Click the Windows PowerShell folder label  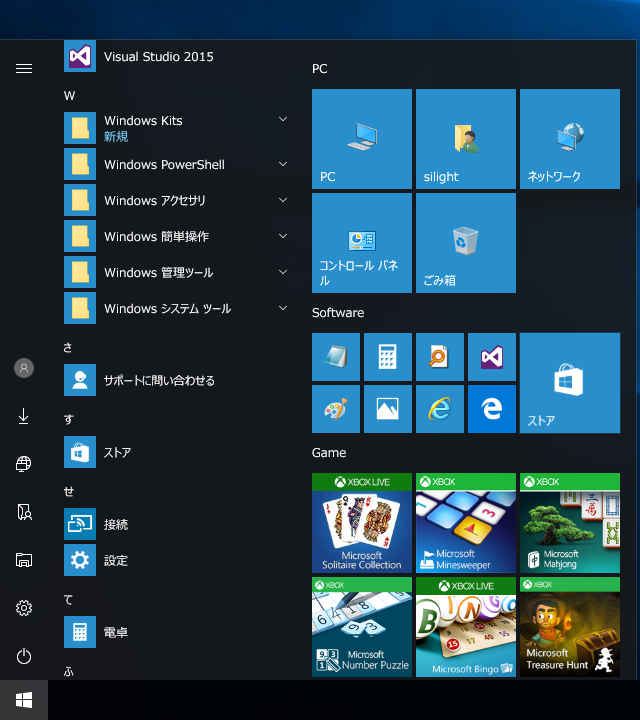[x=164, y=164]
